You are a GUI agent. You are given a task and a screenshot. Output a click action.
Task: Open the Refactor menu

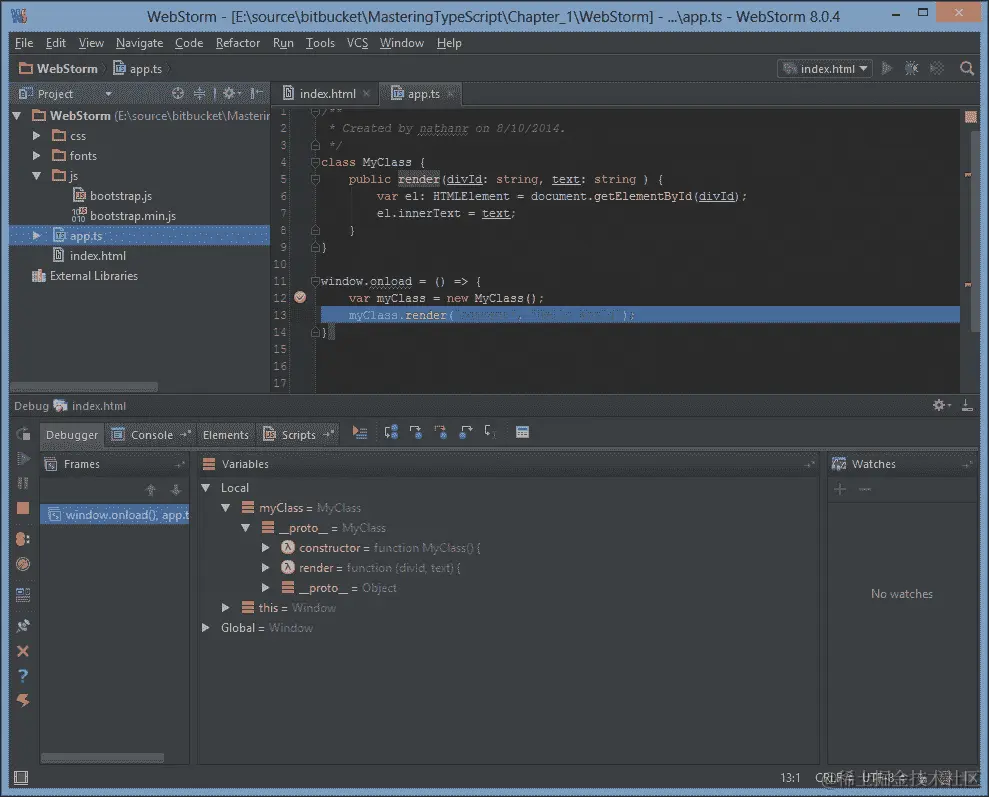coord(237,43)
